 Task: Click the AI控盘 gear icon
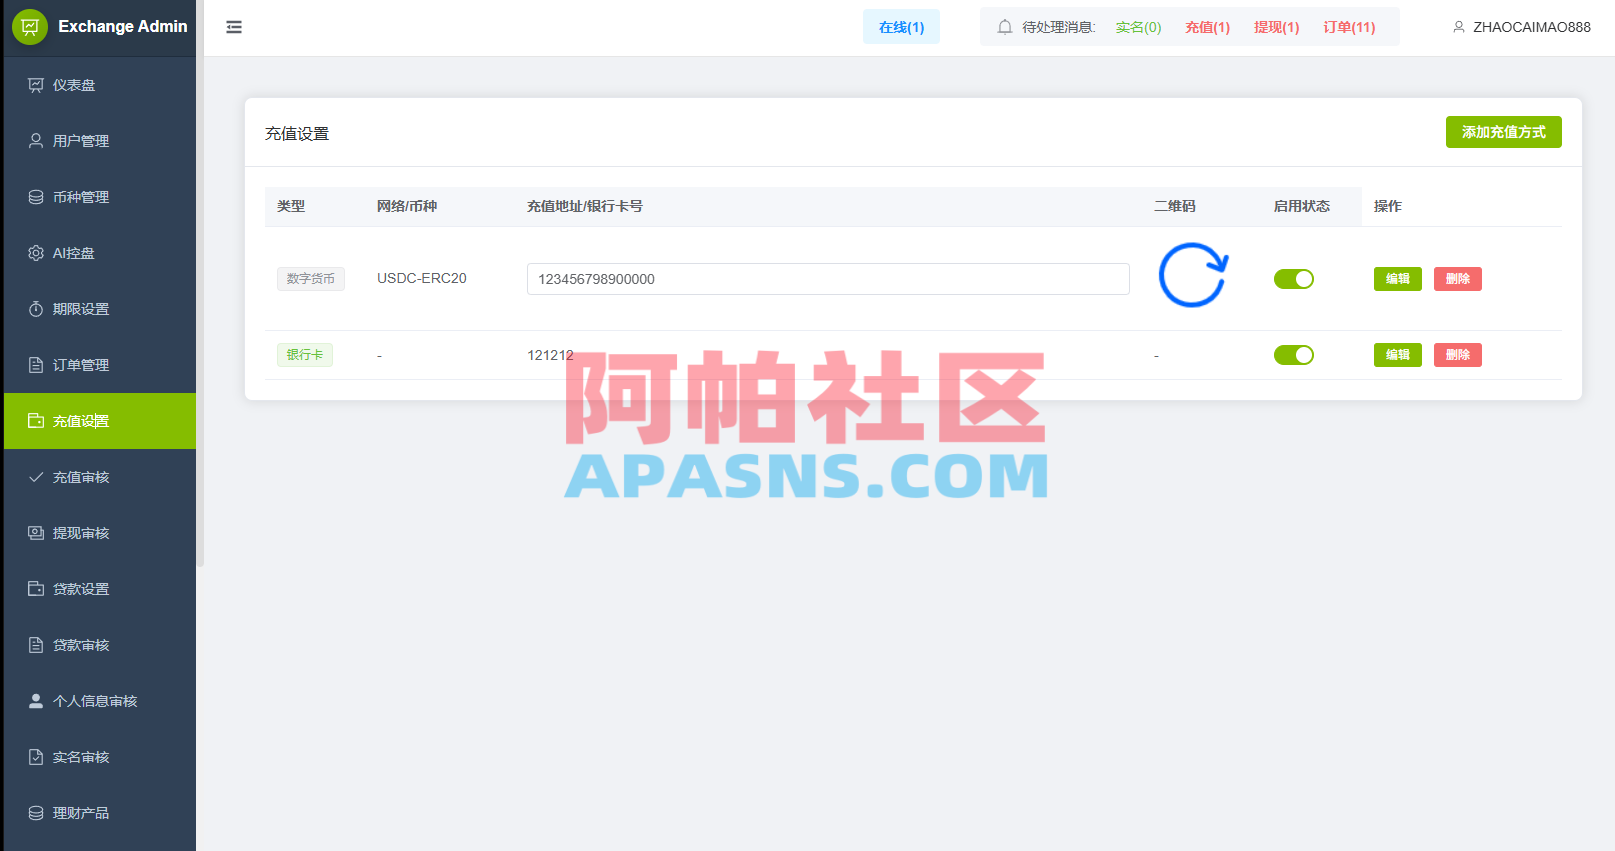point(36,253)
